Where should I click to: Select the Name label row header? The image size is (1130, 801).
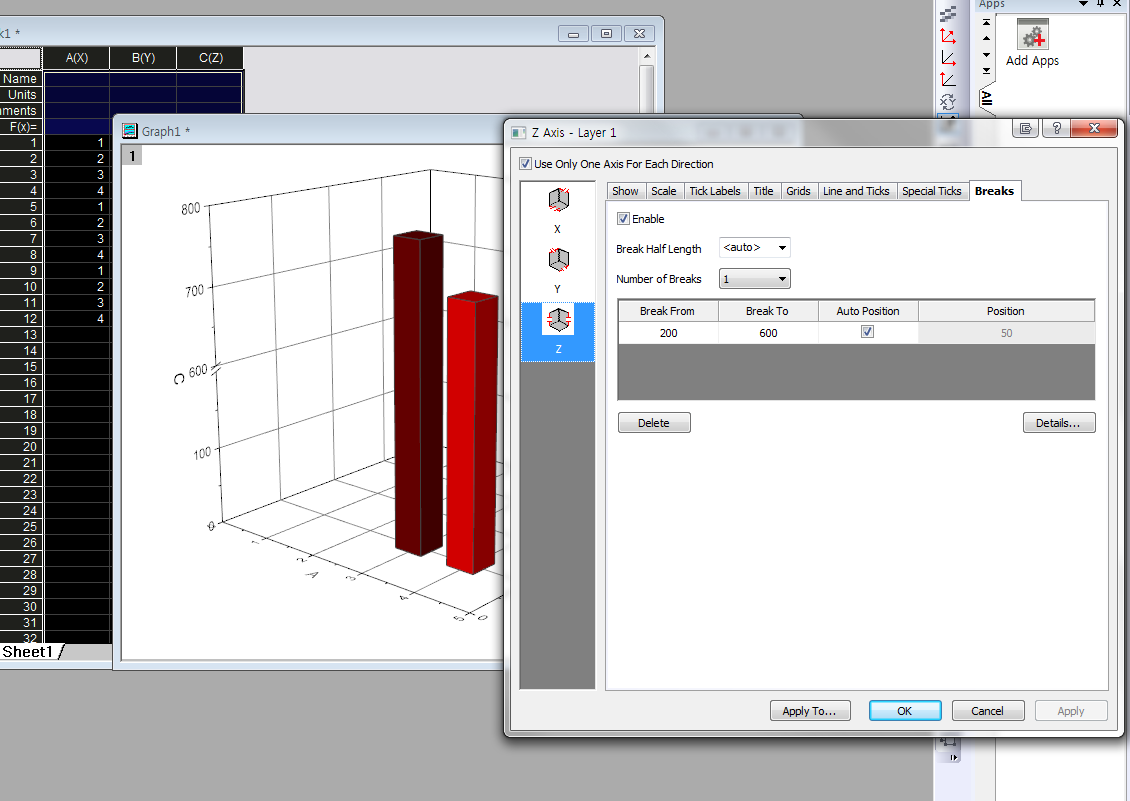21,79
